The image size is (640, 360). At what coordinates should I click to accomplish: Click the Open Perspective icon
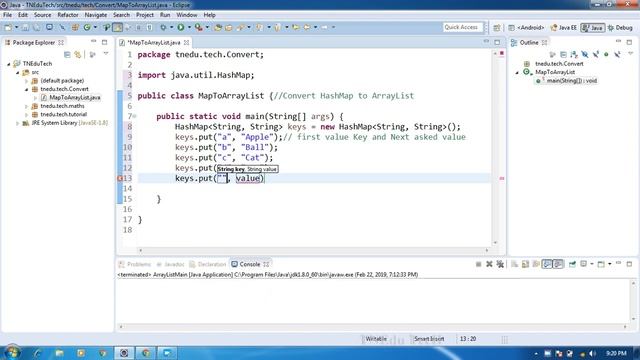coord(497,28)
